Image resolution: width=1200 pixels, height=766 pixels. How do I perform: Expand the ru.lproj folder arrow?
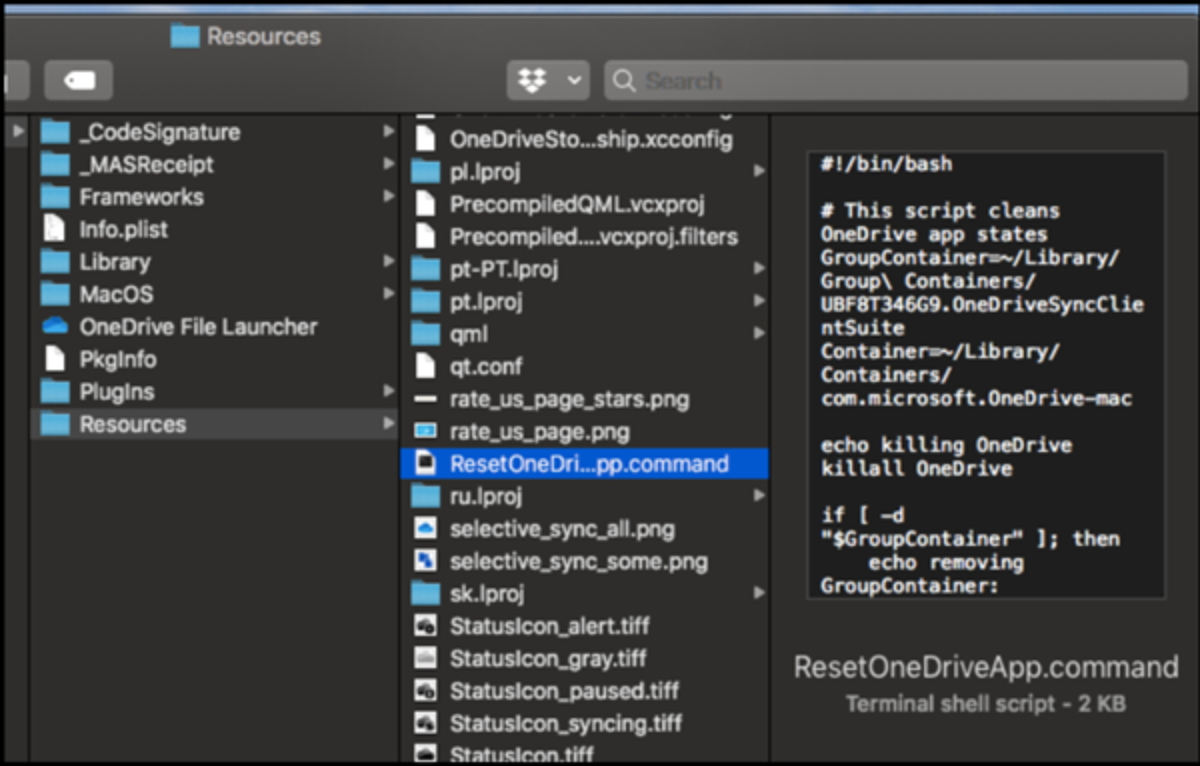[x=759, y=496]
